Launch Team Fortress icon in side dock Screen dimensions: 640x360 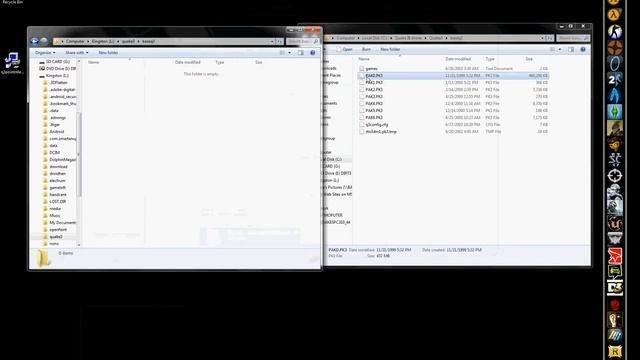tap(614, 47)
